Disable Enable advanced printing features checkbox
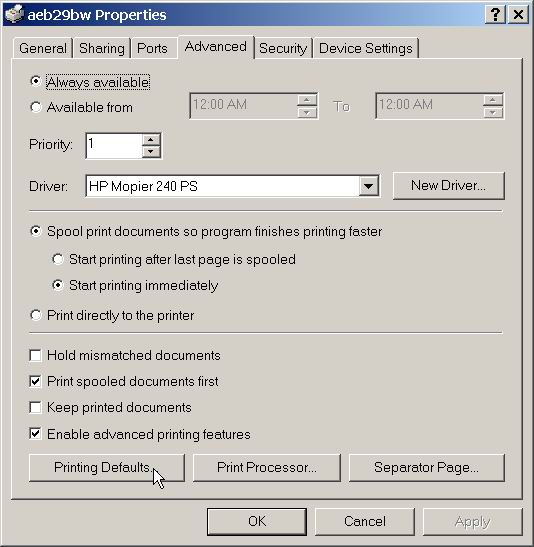The height and width of the screenshot is (547, 534). pos(36,434)
